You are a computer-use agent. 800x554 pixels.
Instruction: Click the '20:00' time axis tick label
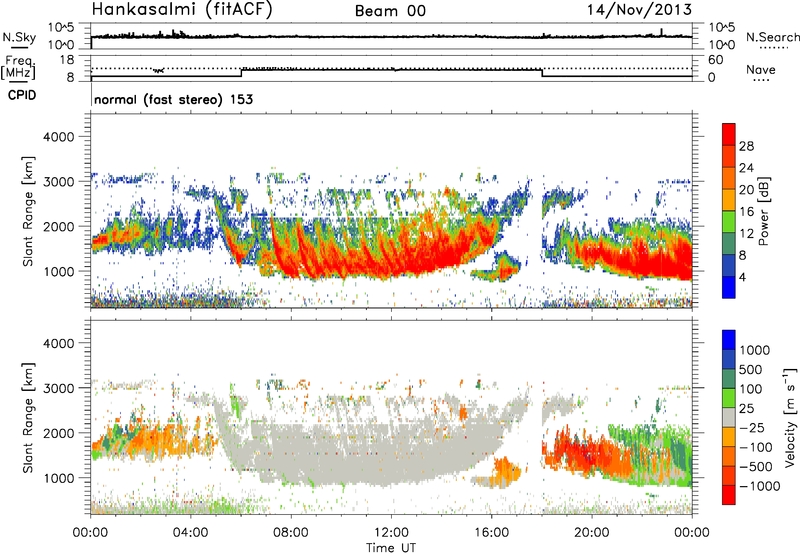point(592,533)
